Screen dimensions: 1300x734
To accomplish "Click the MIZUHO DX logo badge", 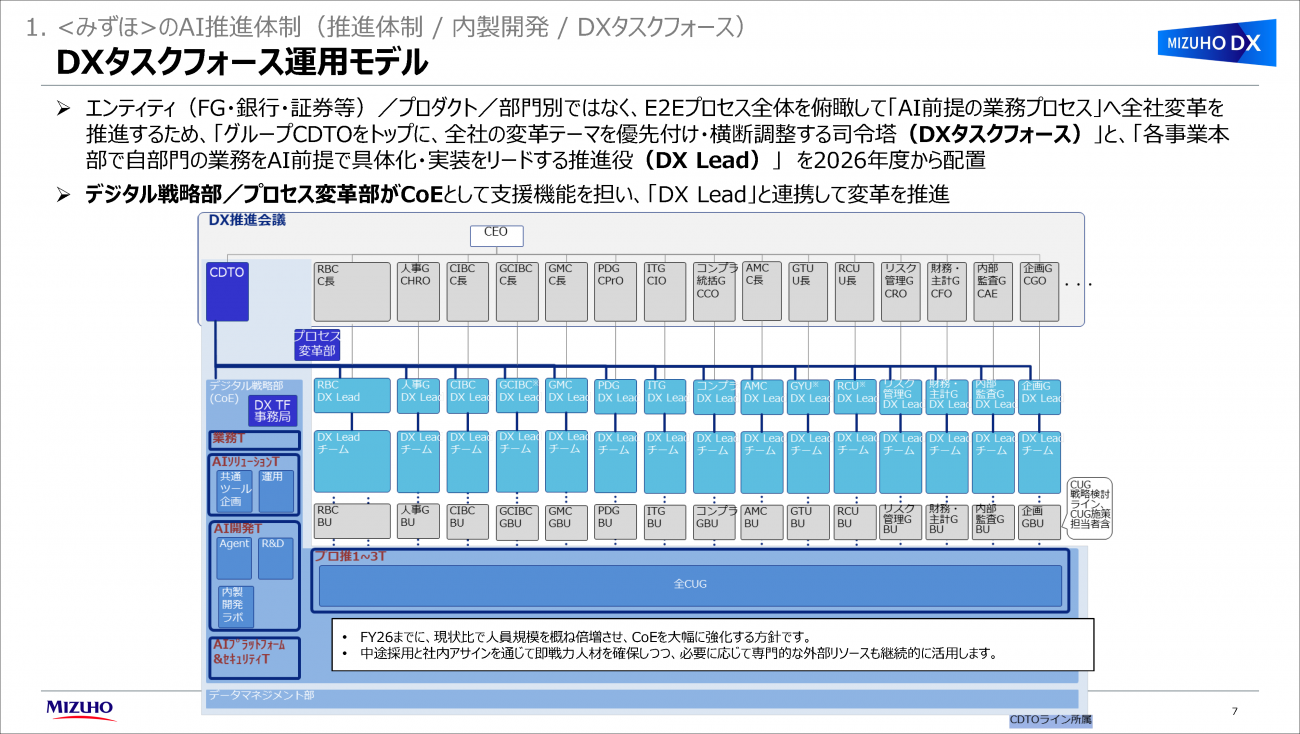I will 1216,43.
